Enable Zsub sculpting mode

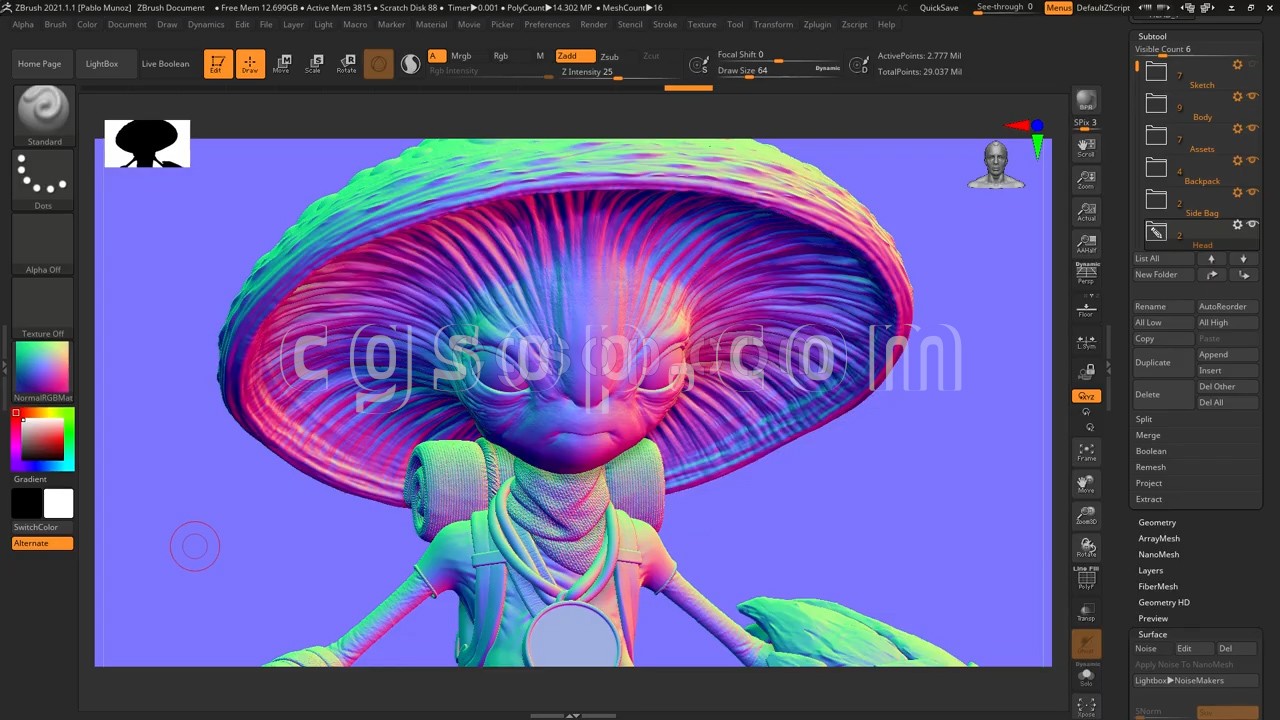[609, 57]
